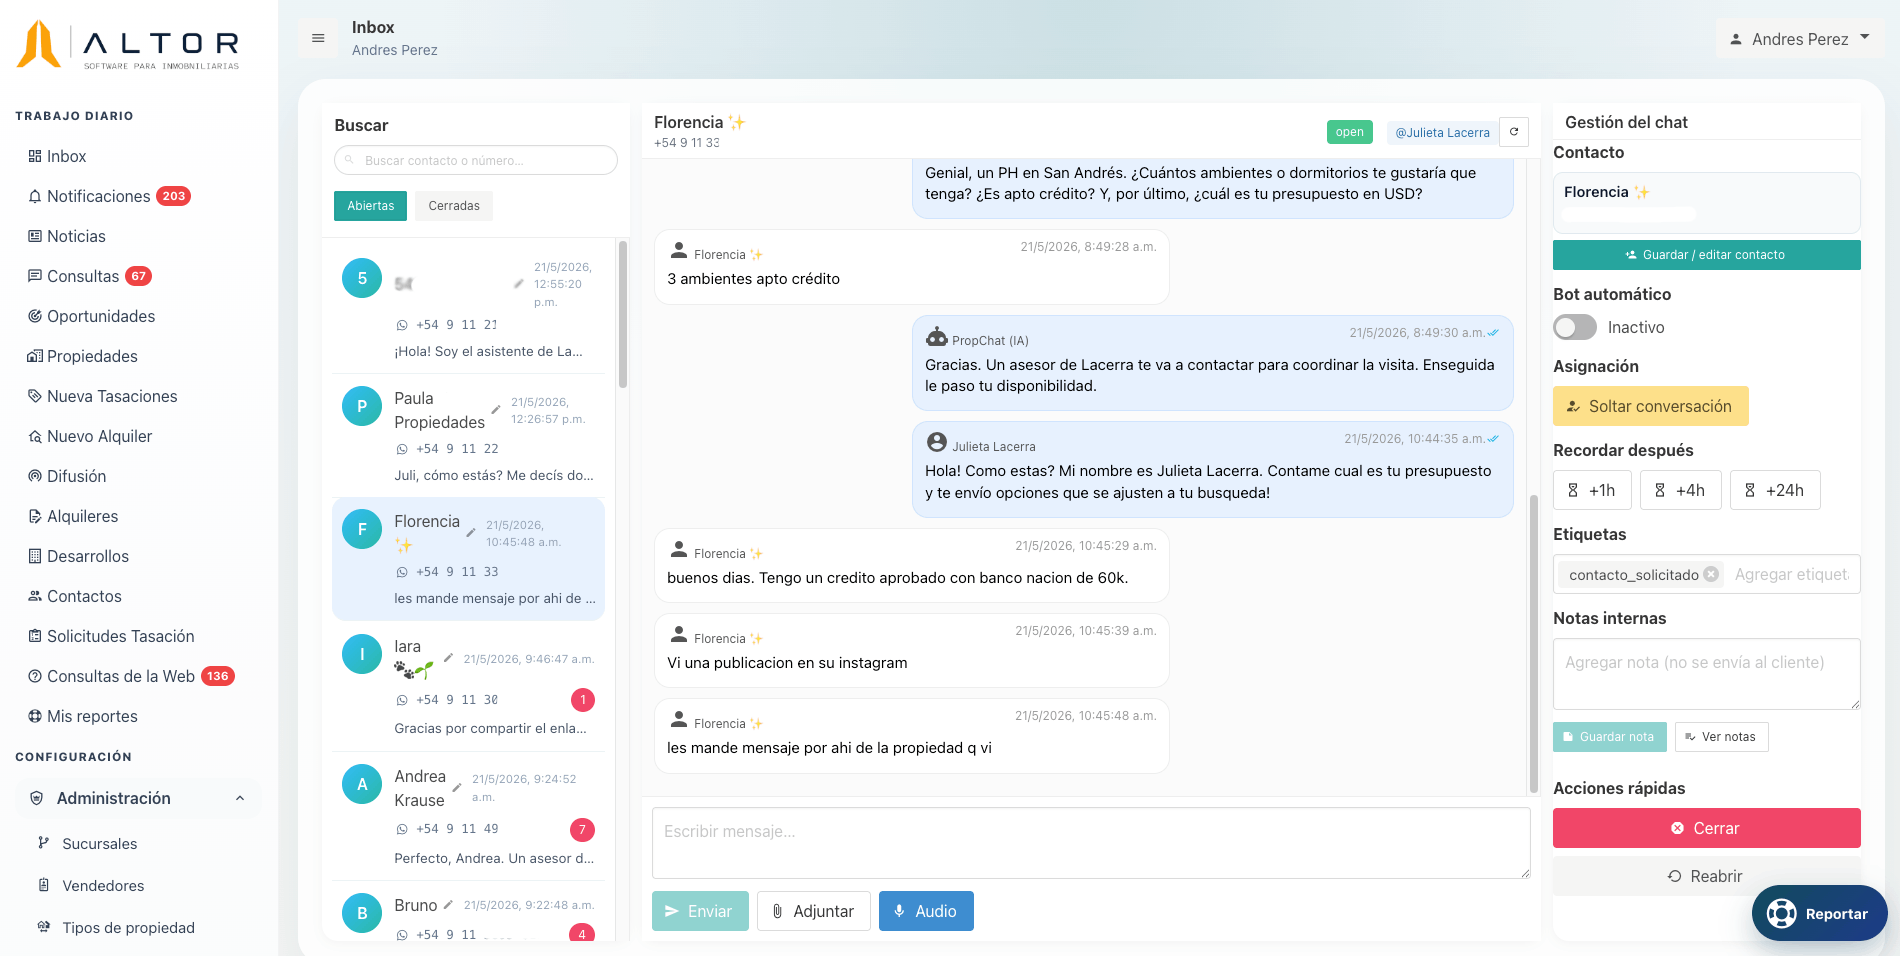
Task: Toggle the Bot automático switch
Action: click(x=1575, y=327)
